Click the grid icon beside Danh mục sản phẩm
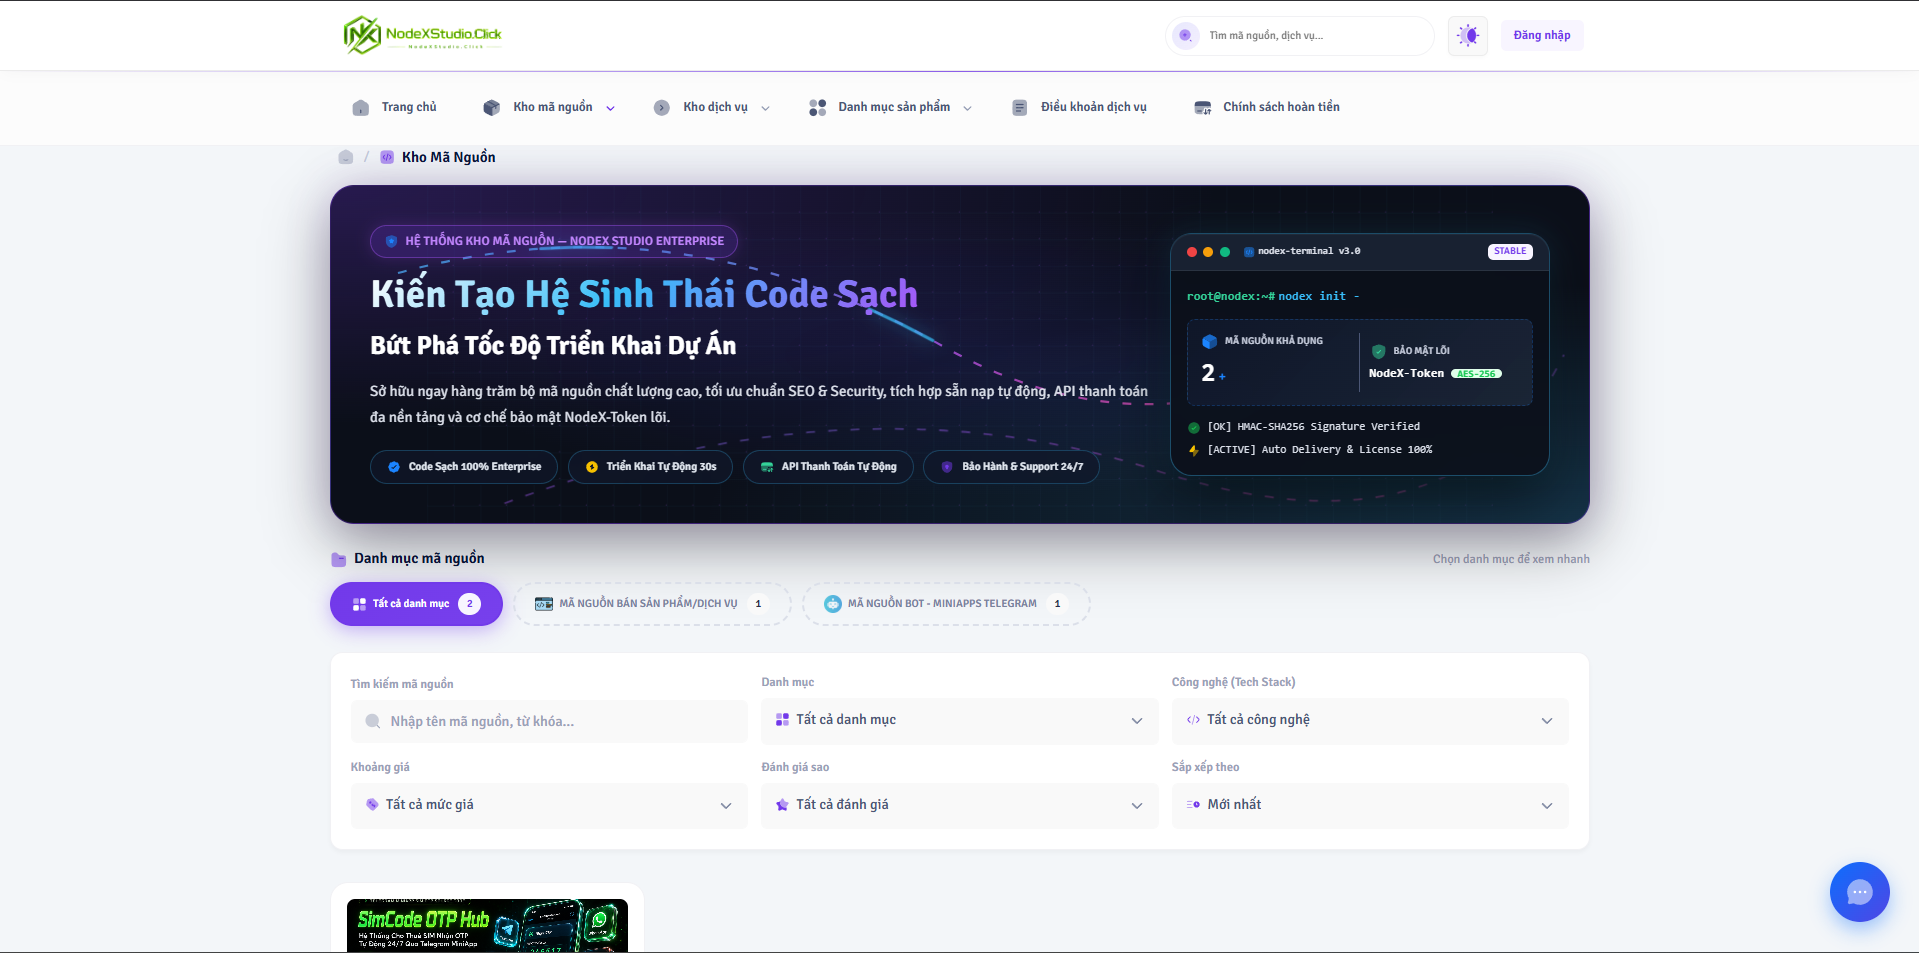 (x=817, y=108)
